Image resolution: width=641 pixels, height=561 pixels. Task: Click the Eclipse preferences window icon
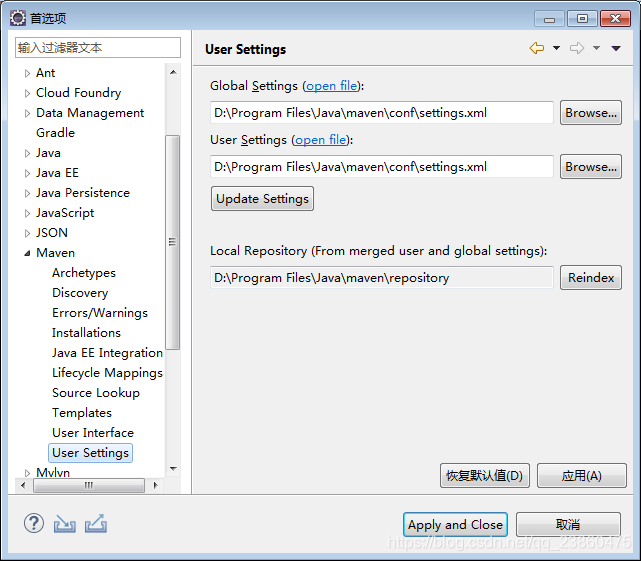pyautogui.click(x=18, y=18)
